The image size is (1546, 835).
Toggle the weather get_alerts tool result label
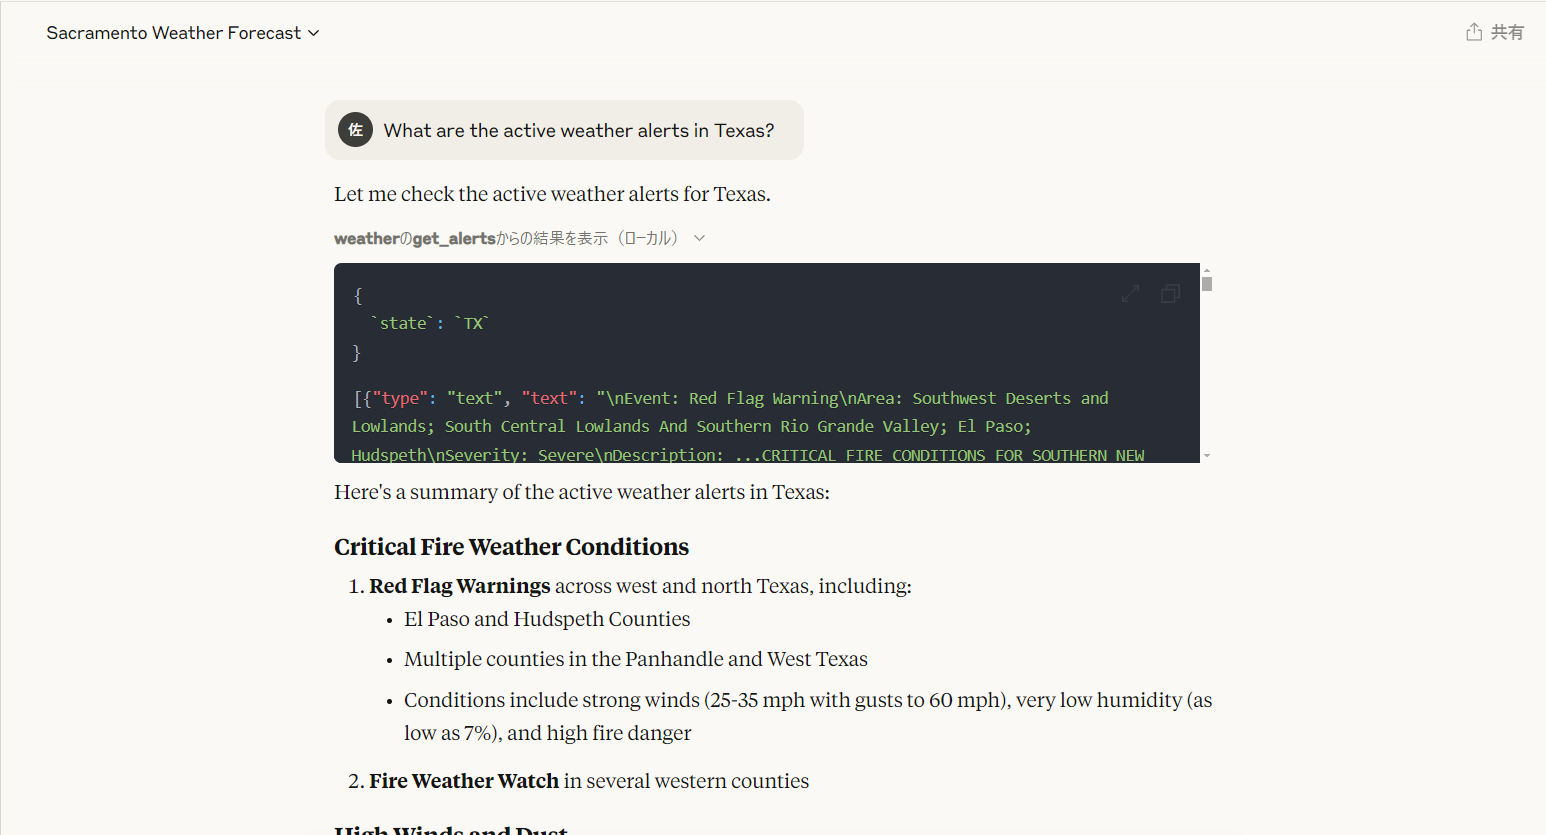[505, 238]
